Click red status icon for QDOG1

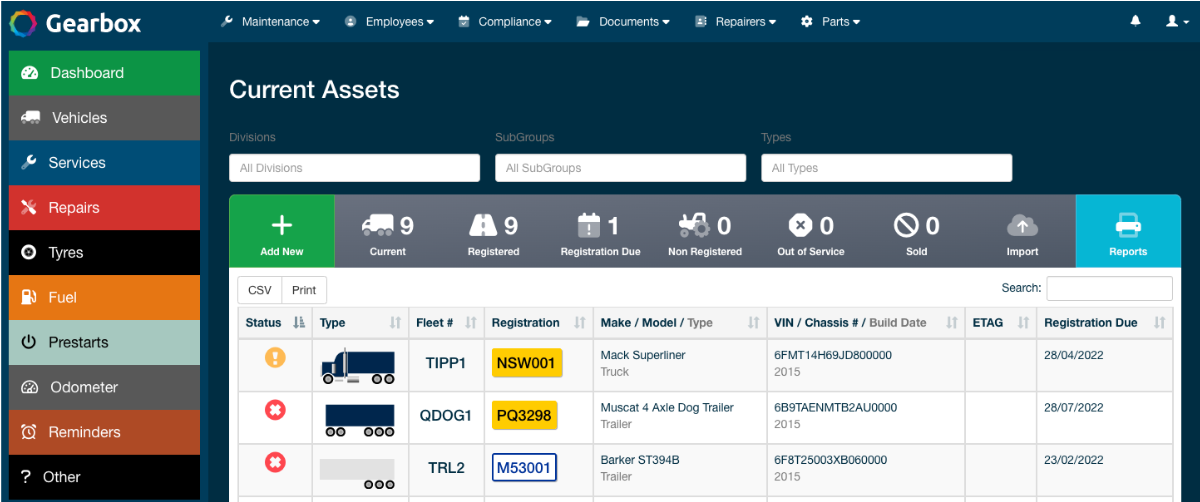click(275, 408)
